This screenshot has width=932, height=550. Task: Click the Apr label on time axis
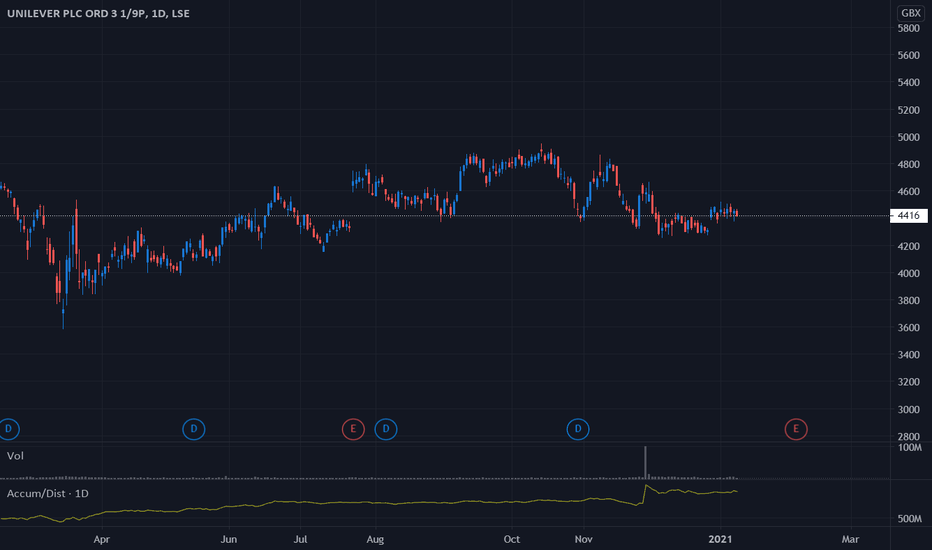pyautogui.click(x=102, y=539)
